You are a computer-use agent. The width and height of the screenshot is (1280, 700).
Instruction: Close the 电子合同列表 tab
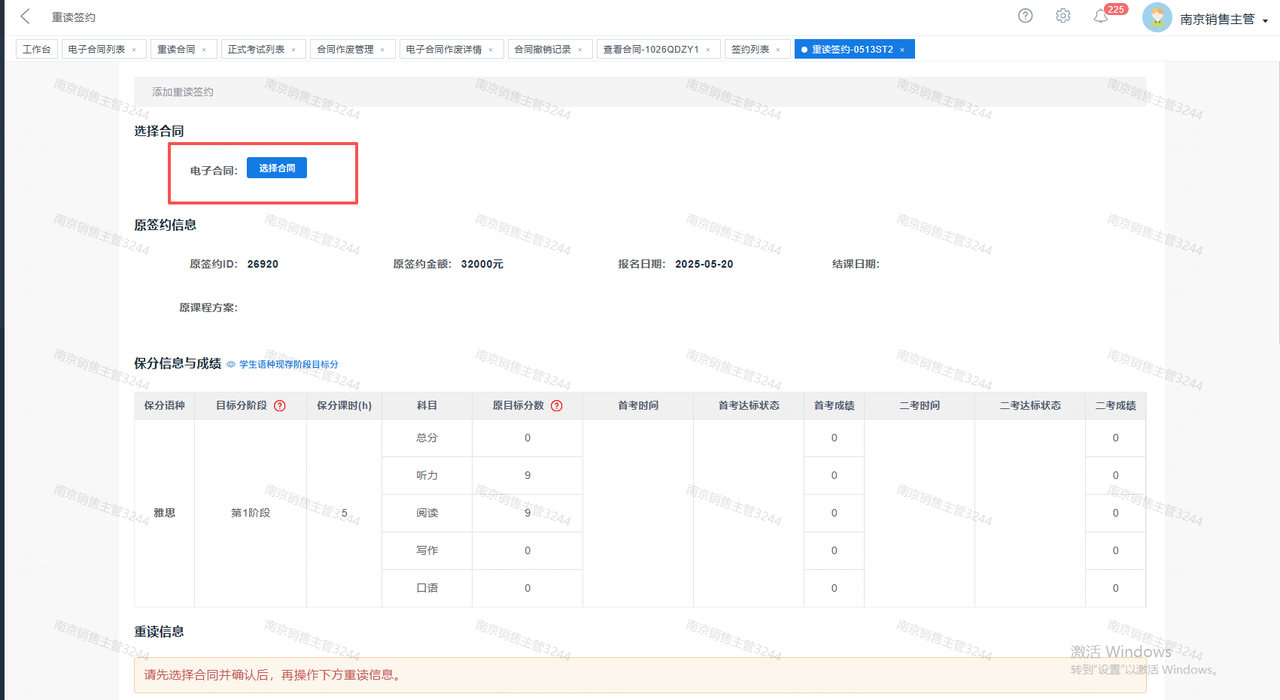[x=133, y=49]
